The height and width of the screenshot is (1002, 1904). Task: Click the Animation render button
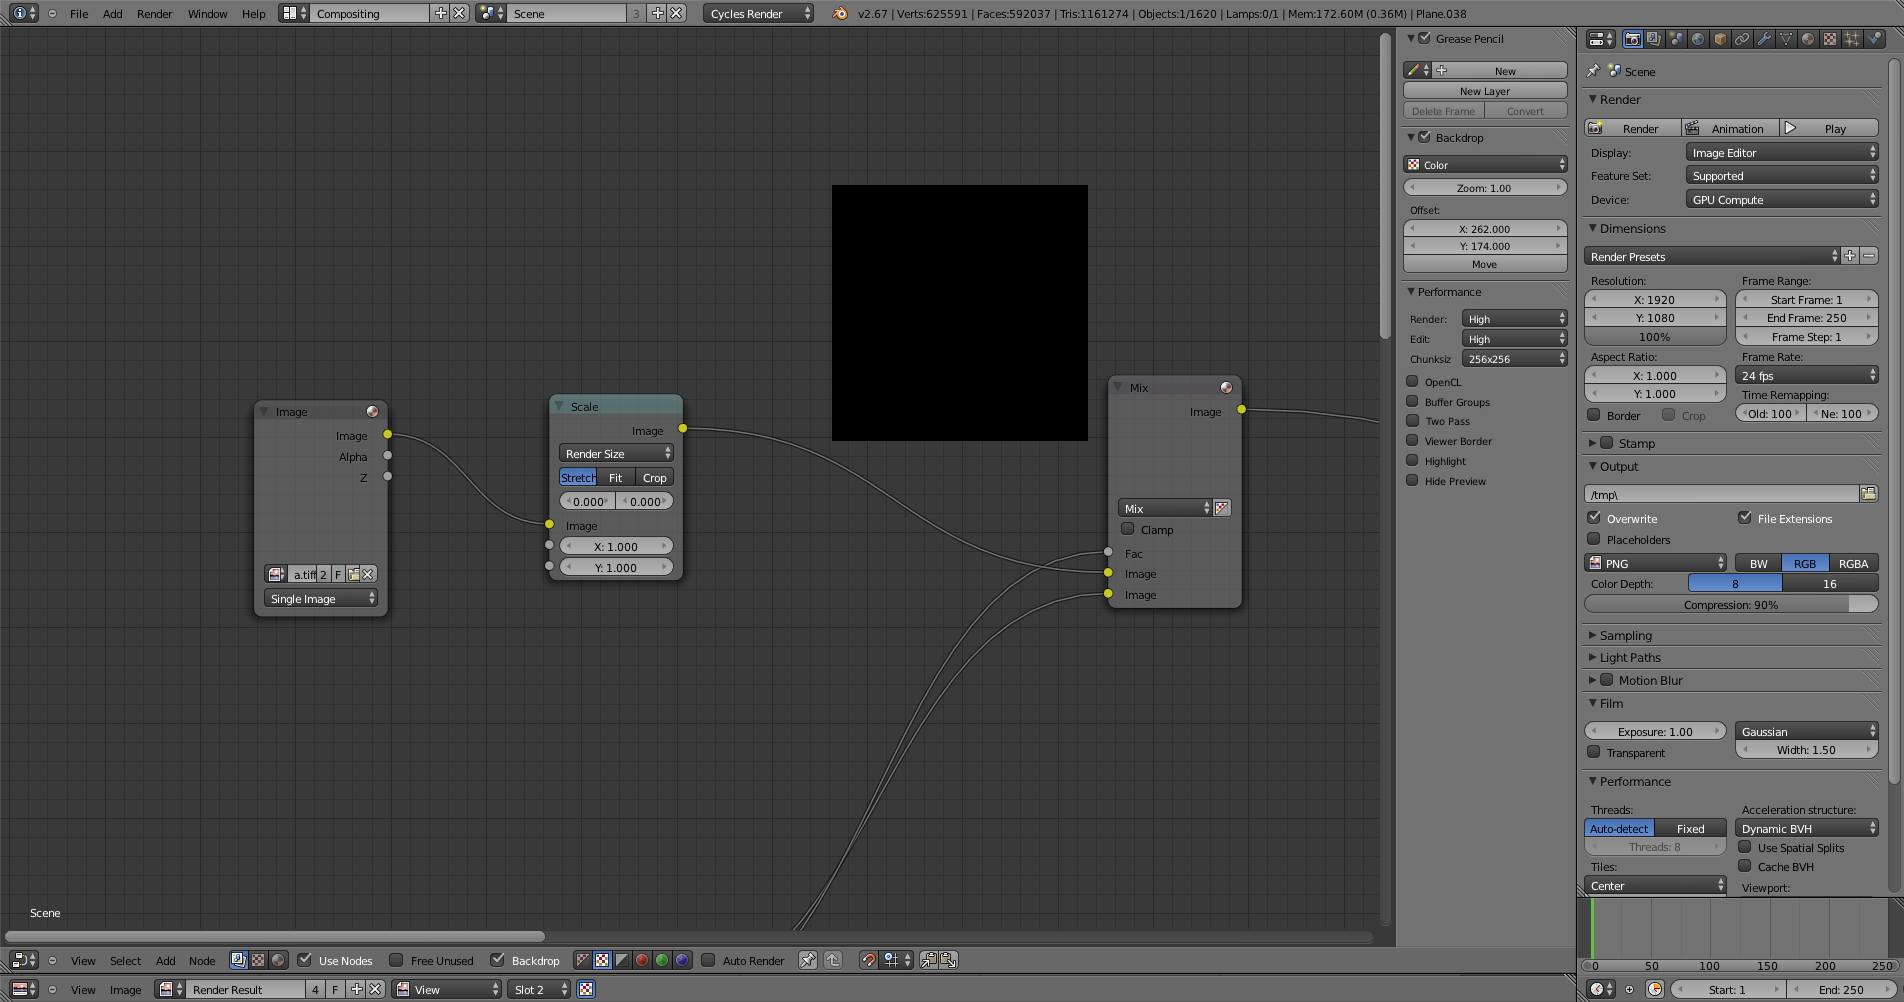click(x=1729, y=128)
